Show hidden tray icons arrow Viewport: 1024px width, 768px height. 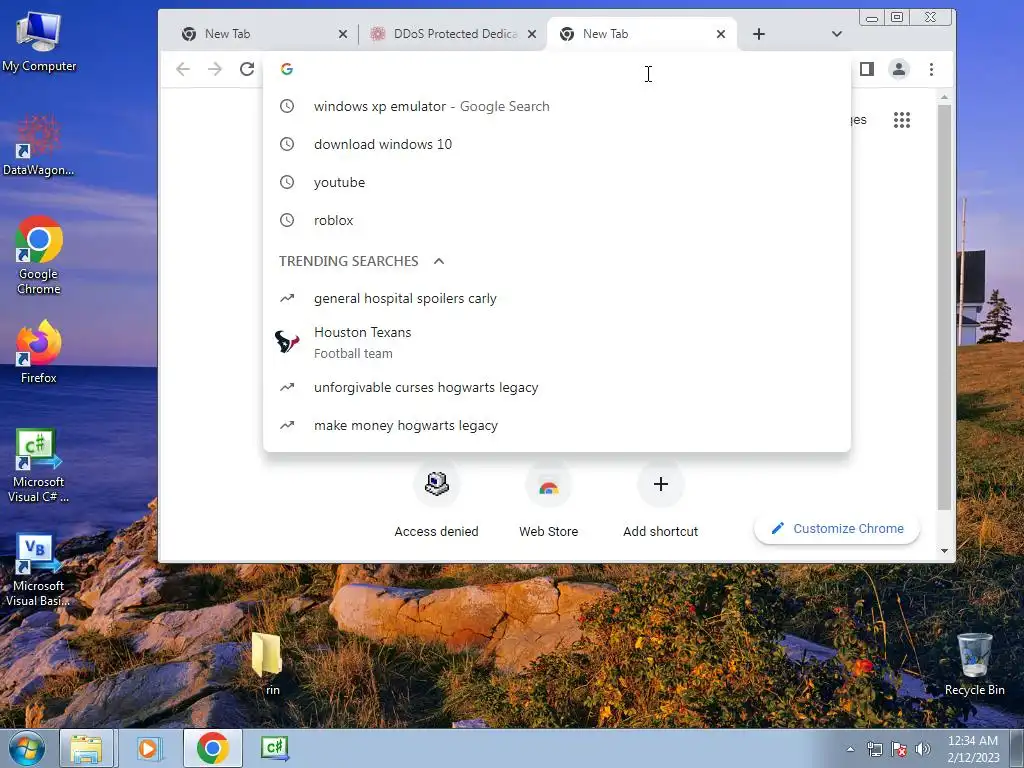[850, 749]
